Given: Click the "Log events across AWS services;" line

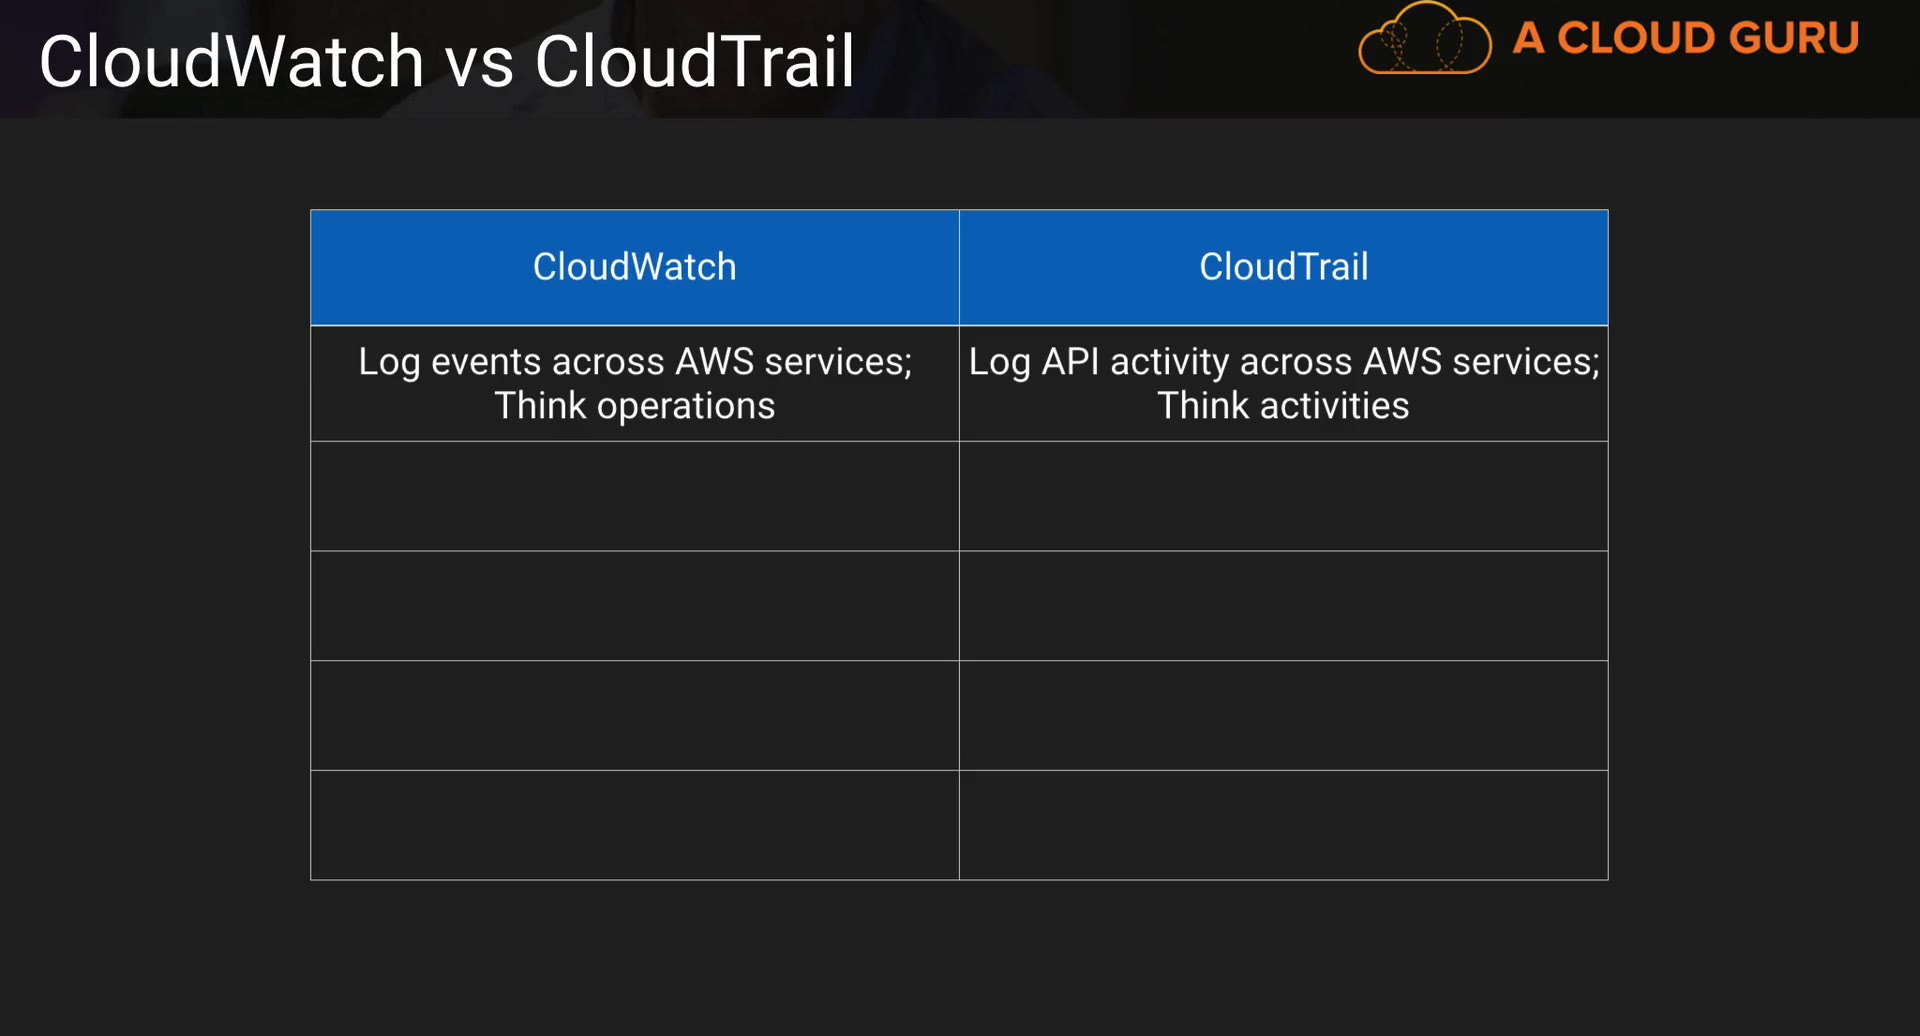Looking at the screenshot, I should (x=634, y=362).
